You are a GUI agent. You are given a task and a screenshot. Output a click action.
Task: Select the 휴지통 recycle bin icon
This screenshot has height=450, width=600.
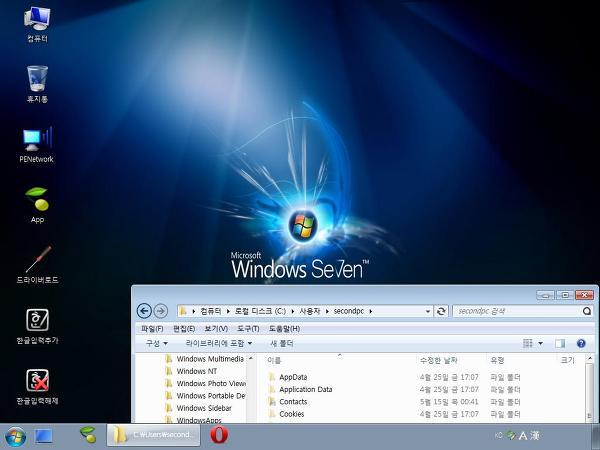(37, 84)
